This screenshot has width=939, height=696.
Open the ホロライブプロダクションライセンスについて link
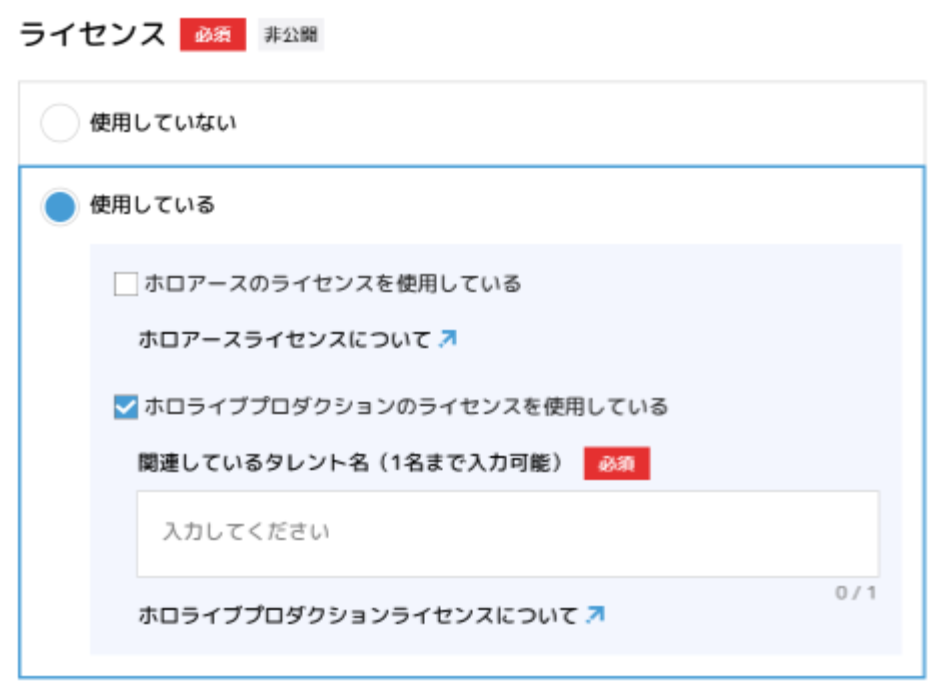pyautogui.click(x=358, y=615)
